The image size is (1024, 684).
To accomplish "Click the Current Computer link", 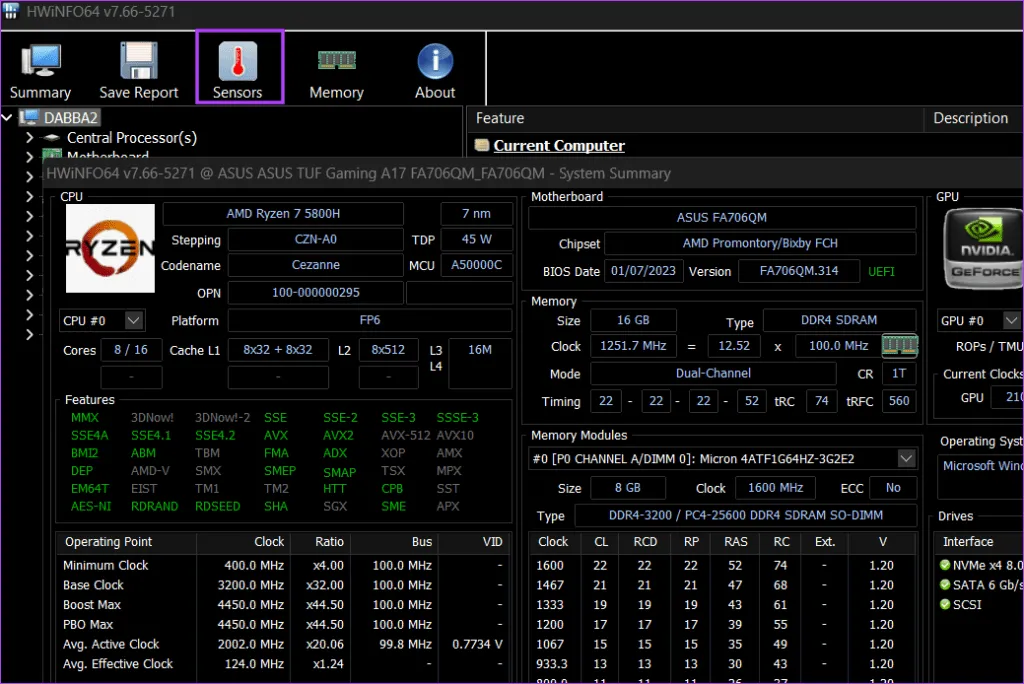I will coord(559,146).
